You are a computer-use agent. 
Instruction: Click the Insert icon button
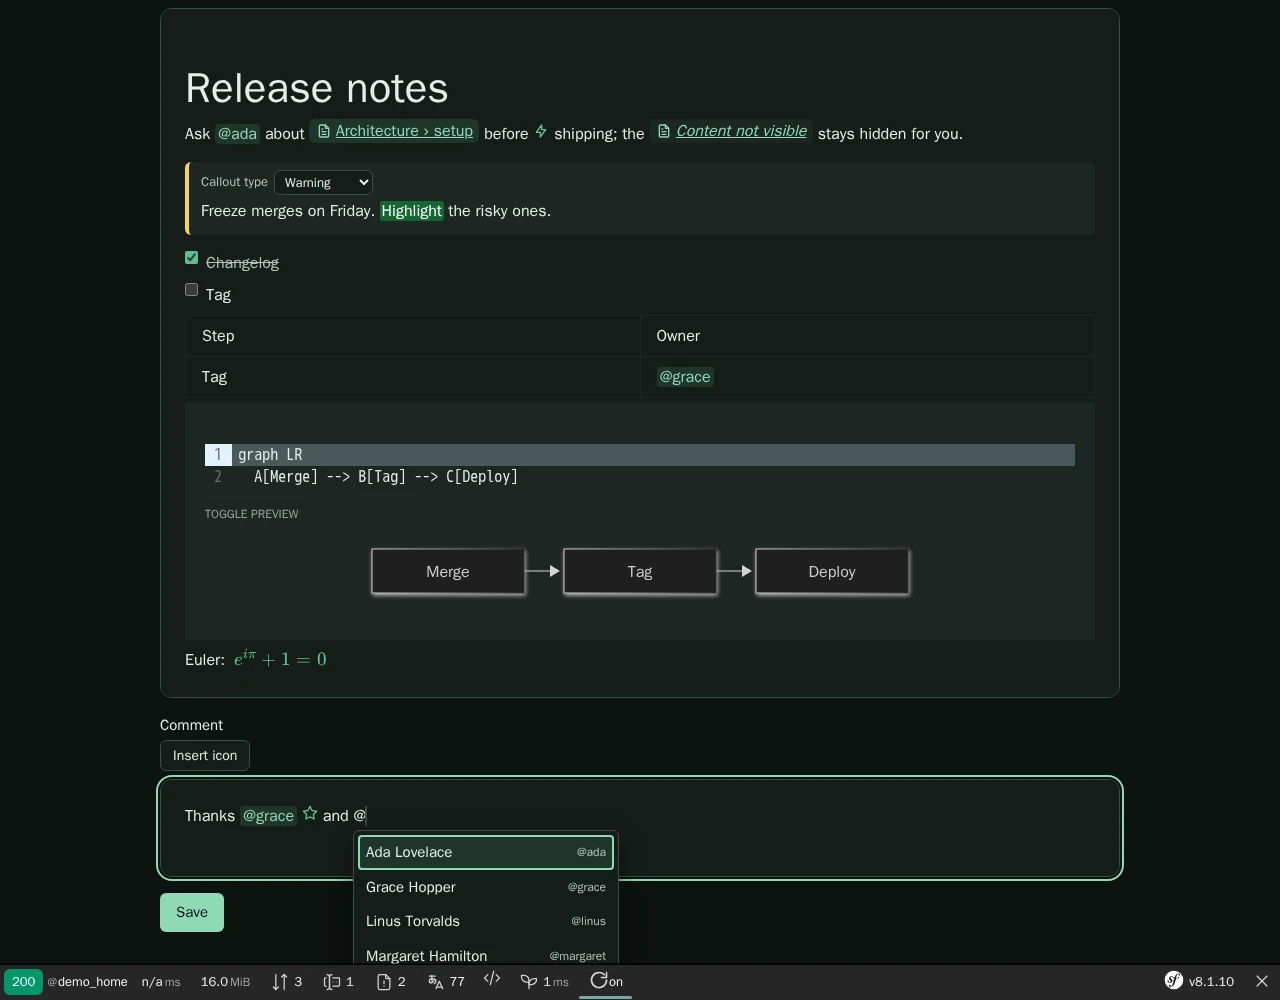(205, 756)
